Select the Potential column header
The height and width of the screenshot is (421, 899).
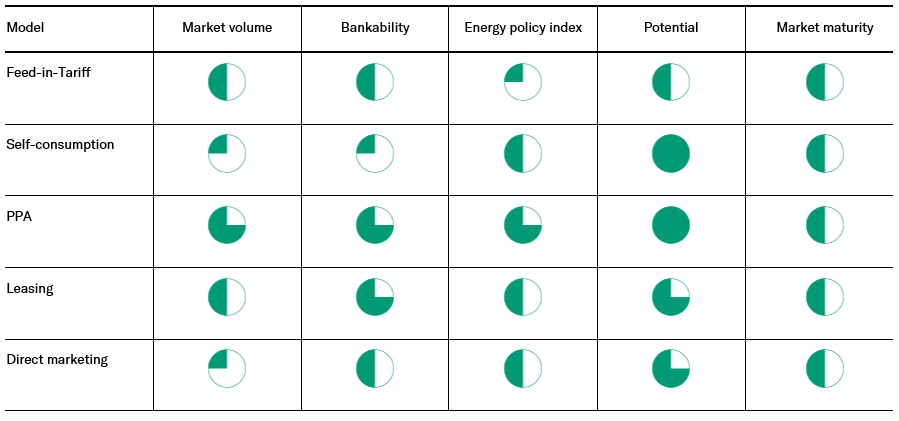click(x=671, y=28)
